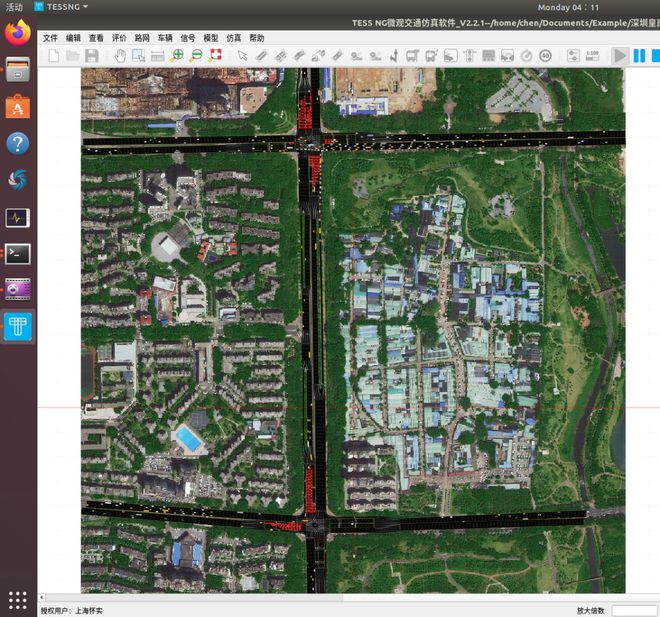Viewport: 660px width, 617px height.
Task: Start simulation with the play button
Action: [x=620, y=56]
